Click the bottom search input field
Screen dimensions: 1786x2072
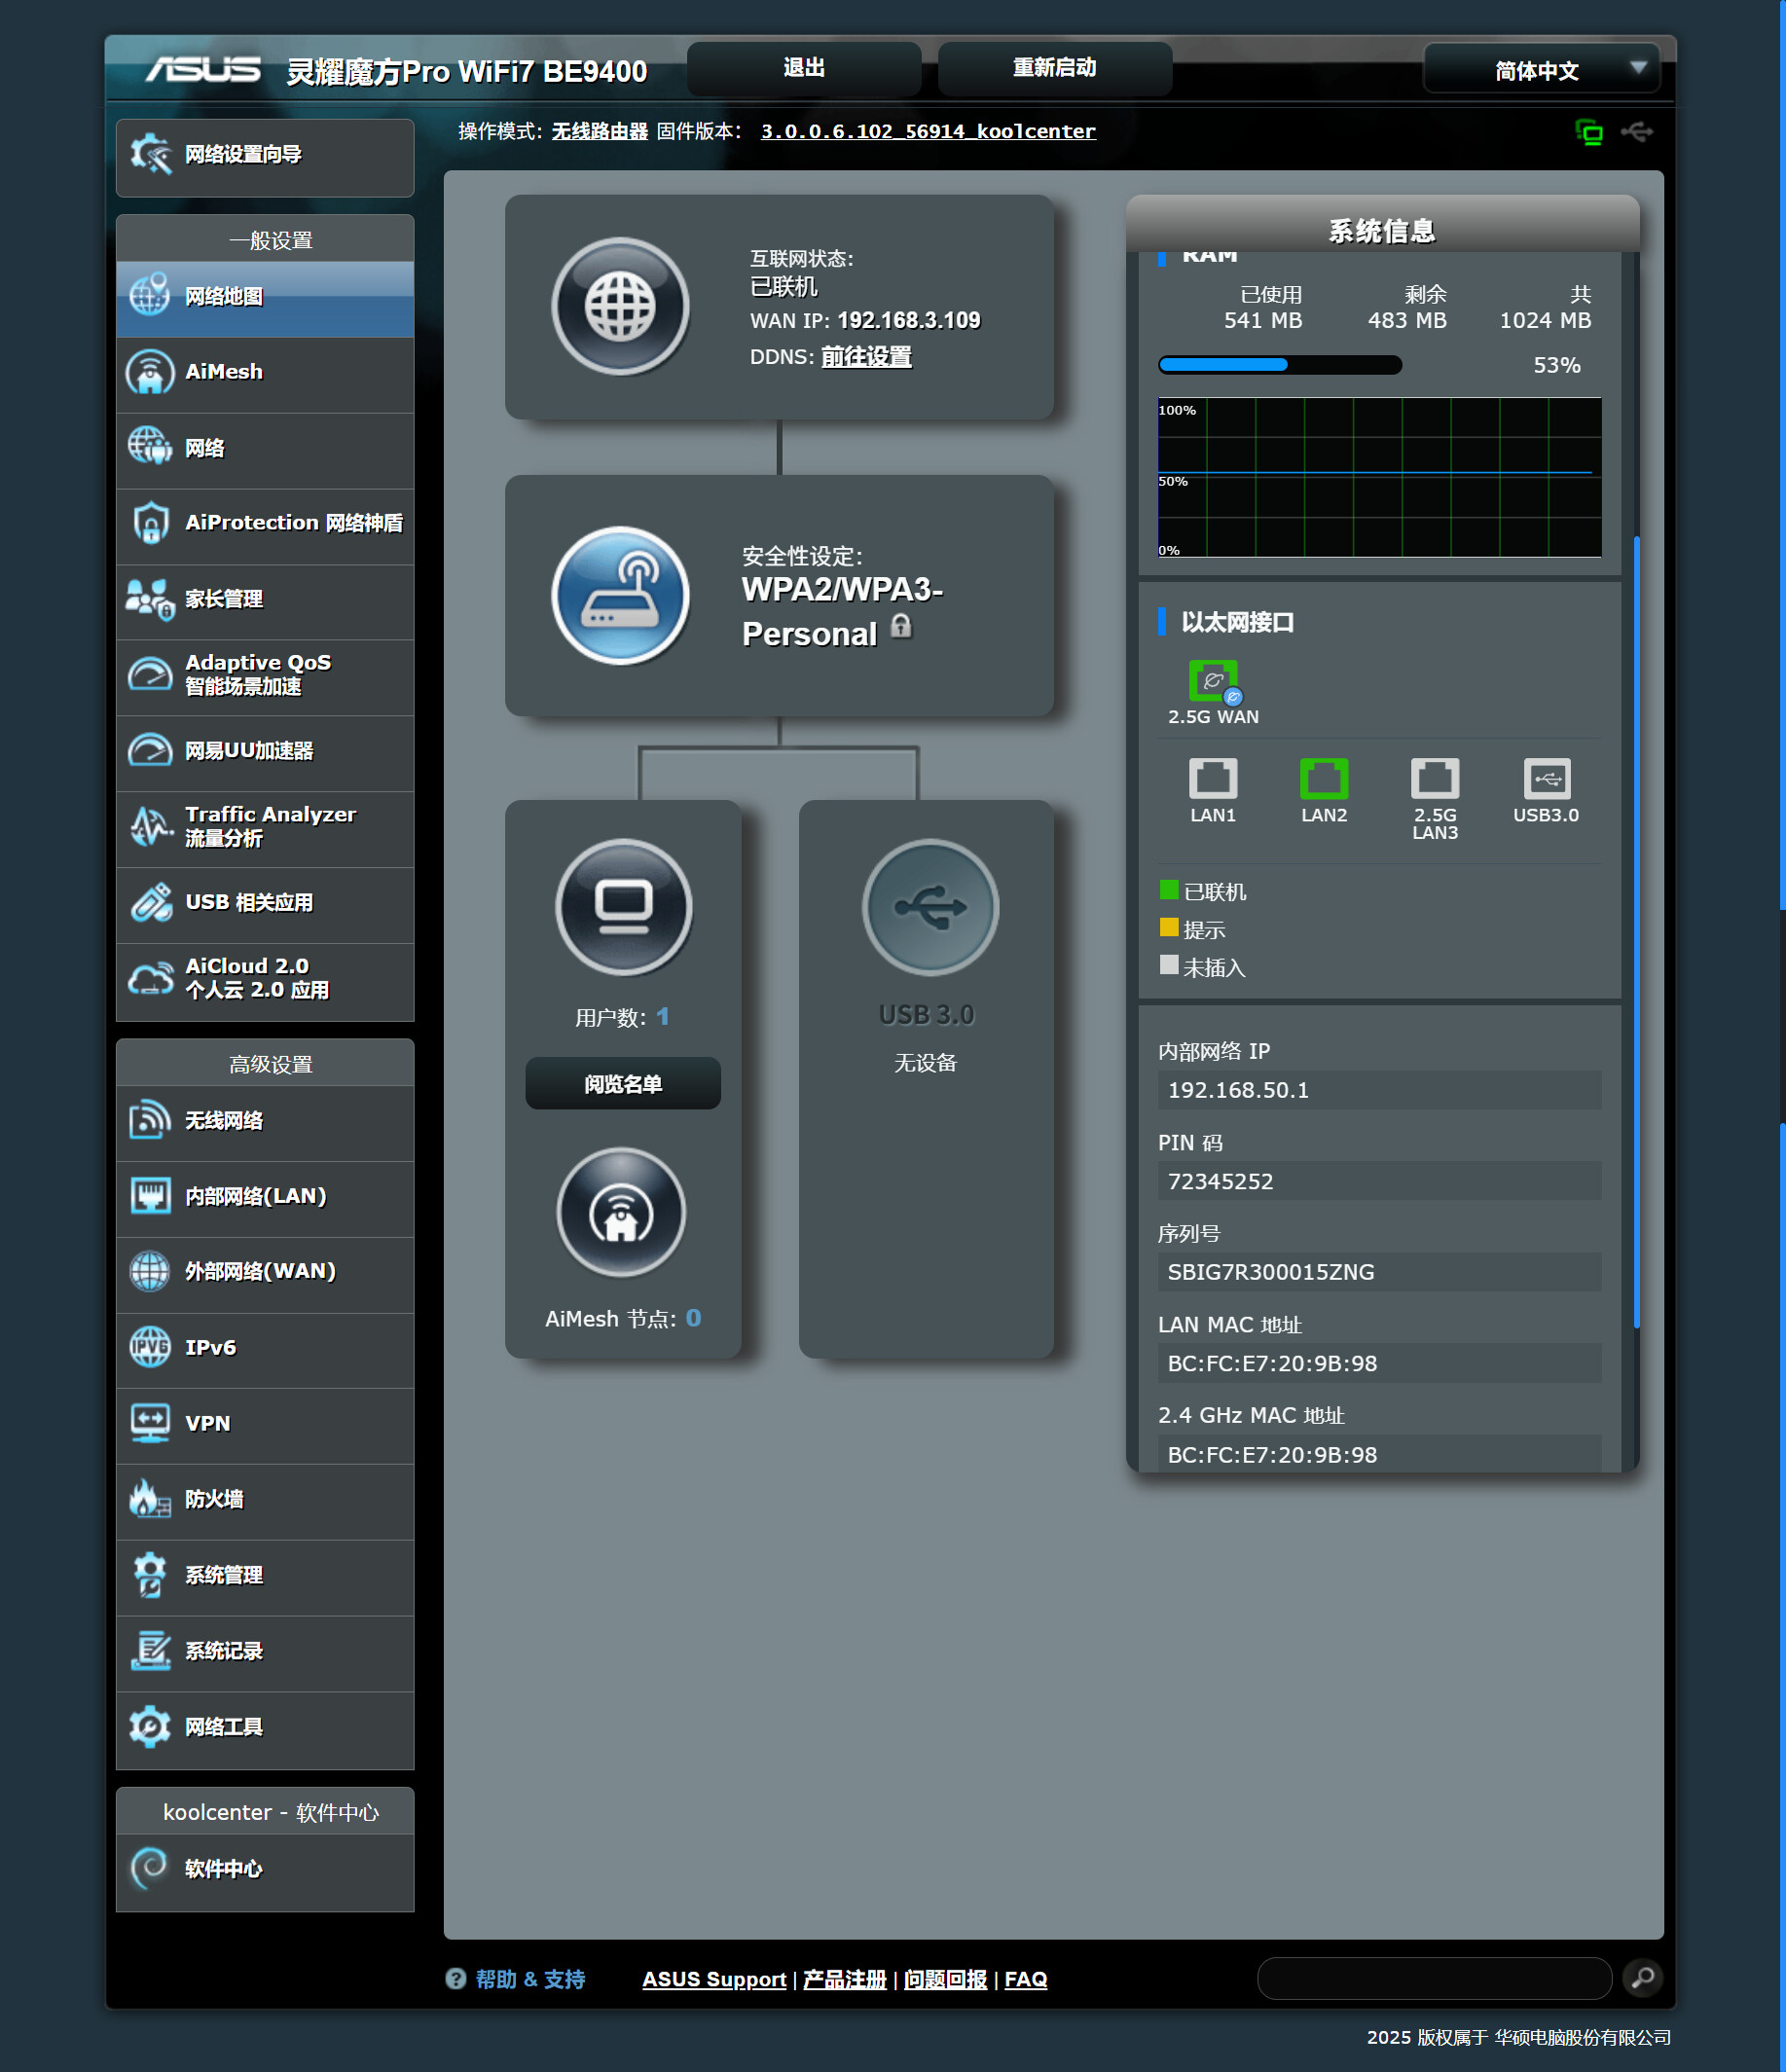point(1433,1977)
